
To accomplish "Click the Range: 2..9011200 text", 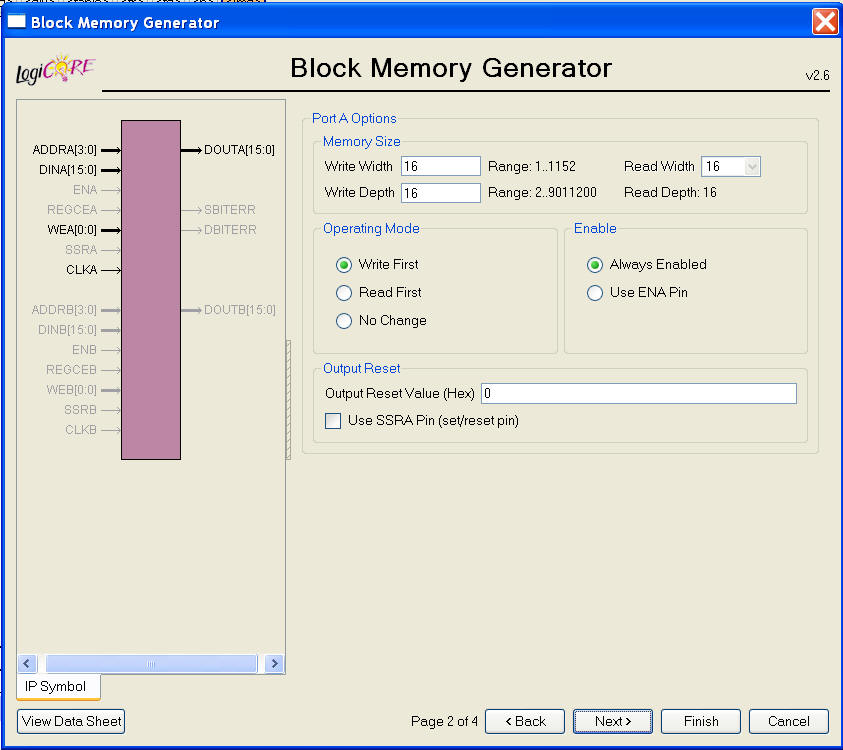I will (542, 192).
